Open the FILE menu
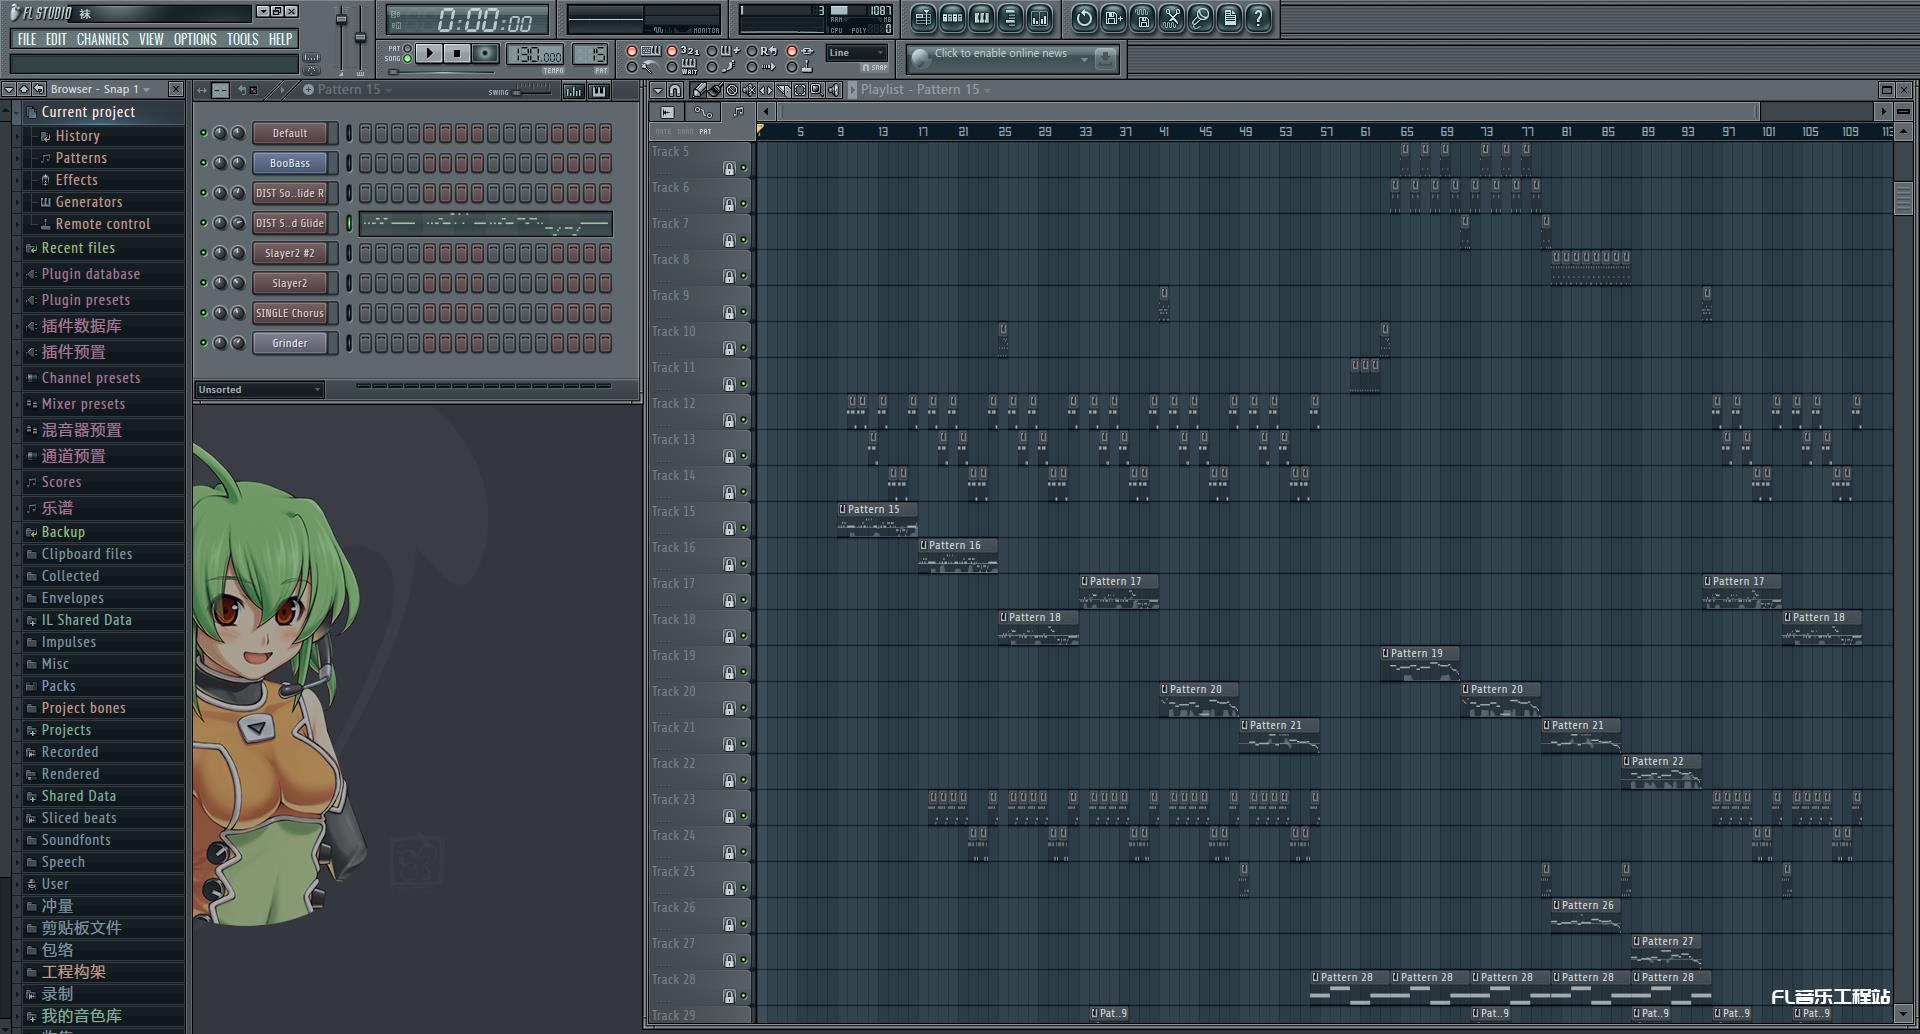 pyautogui.click(x=27, y=39)
